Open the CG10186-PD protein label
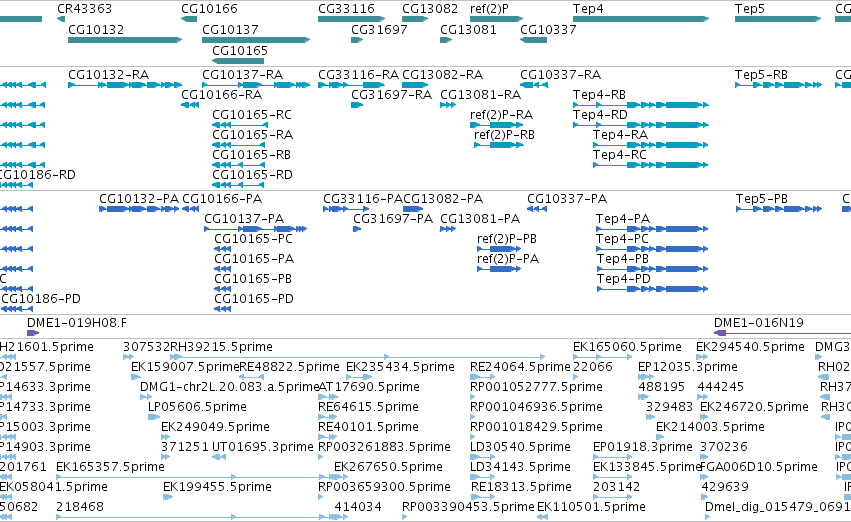Screen dimensions: 851x522 pyautogui.click(x=41, y=298)
